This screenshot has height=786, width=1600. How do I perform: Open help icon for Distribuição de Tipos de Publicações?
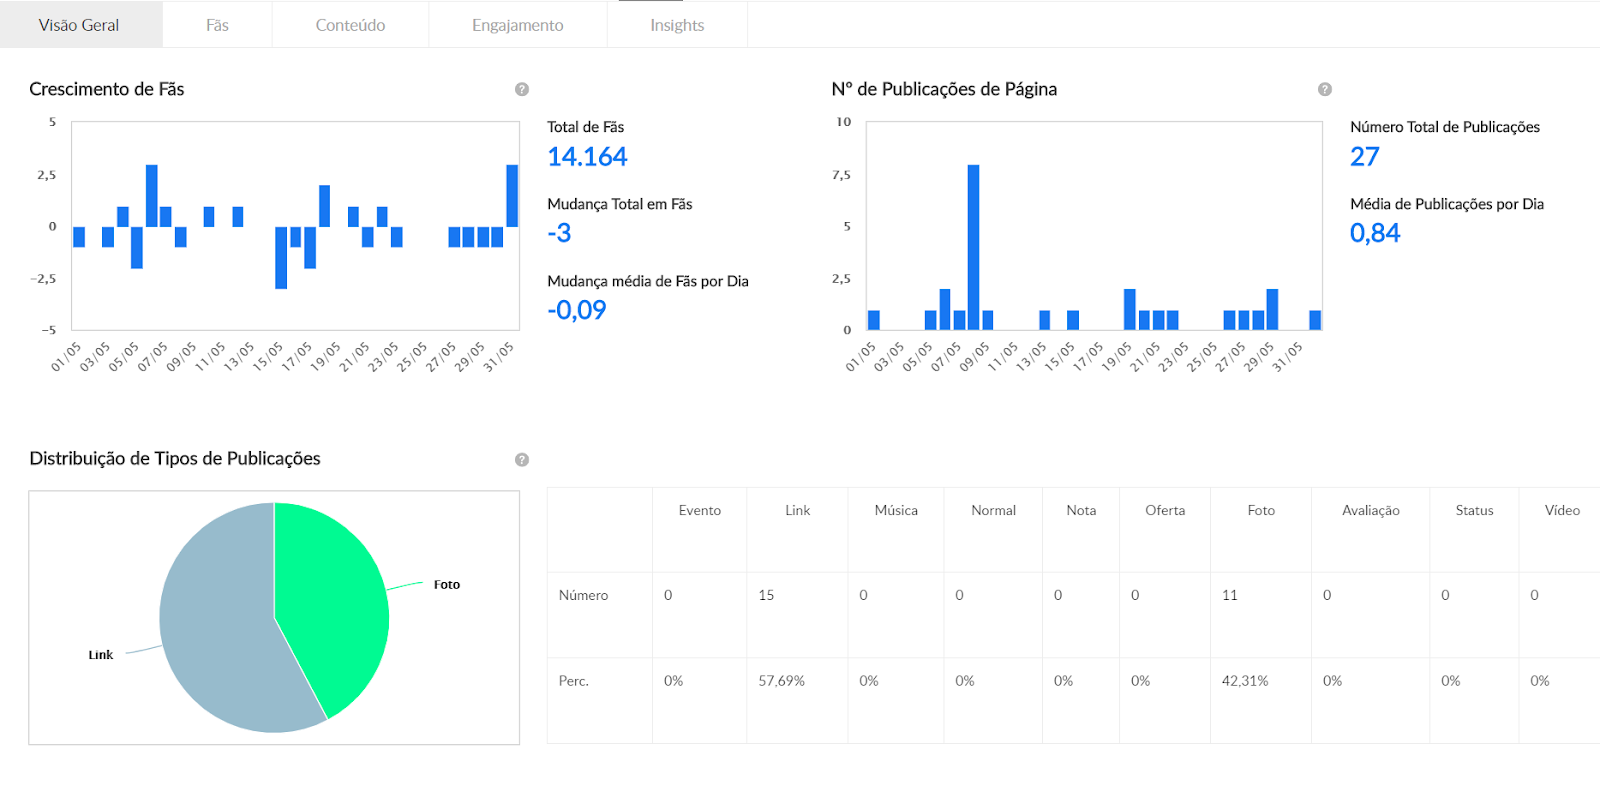(522, 460)
